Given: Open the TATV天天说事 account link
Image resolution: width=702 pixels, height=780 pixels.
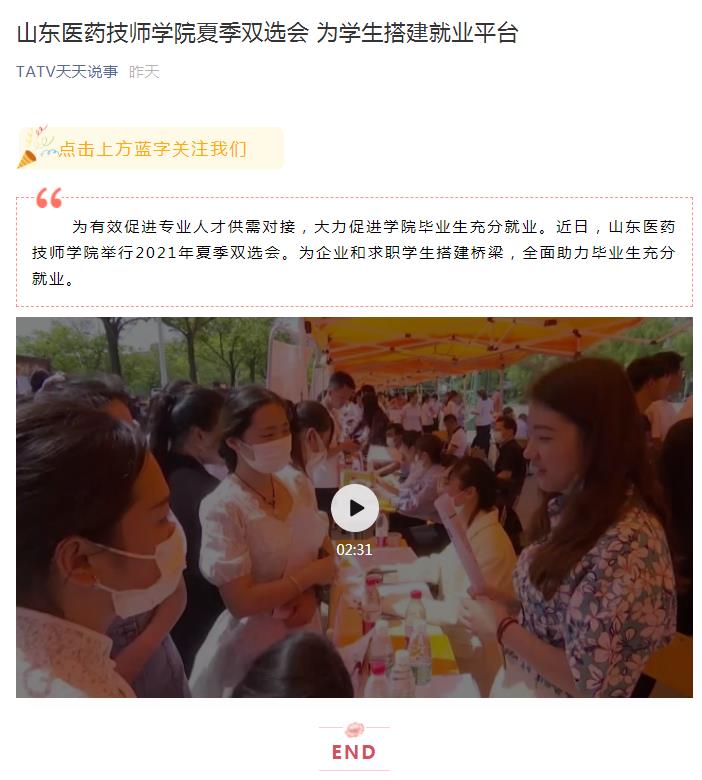Looking at the screenshot, I should click(x=67, y=72).
